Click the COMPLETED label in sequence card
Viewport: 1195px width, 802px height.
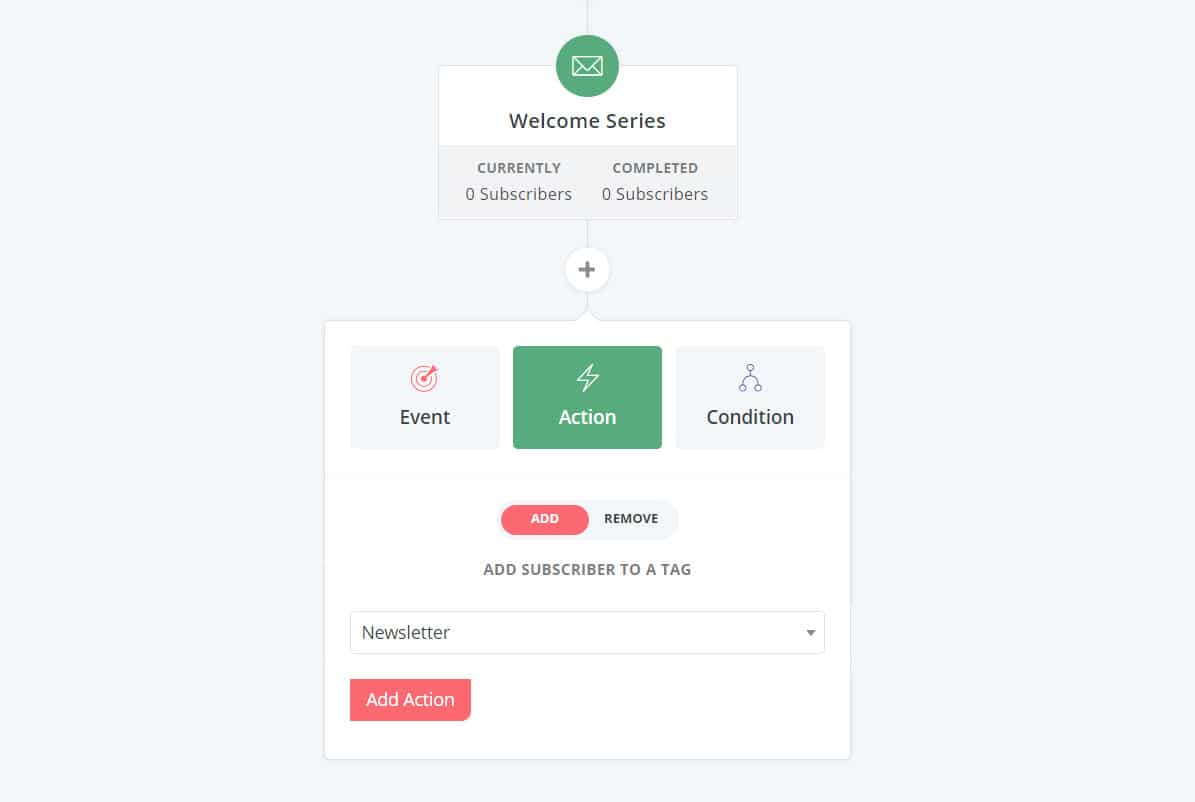pos(655,168)
